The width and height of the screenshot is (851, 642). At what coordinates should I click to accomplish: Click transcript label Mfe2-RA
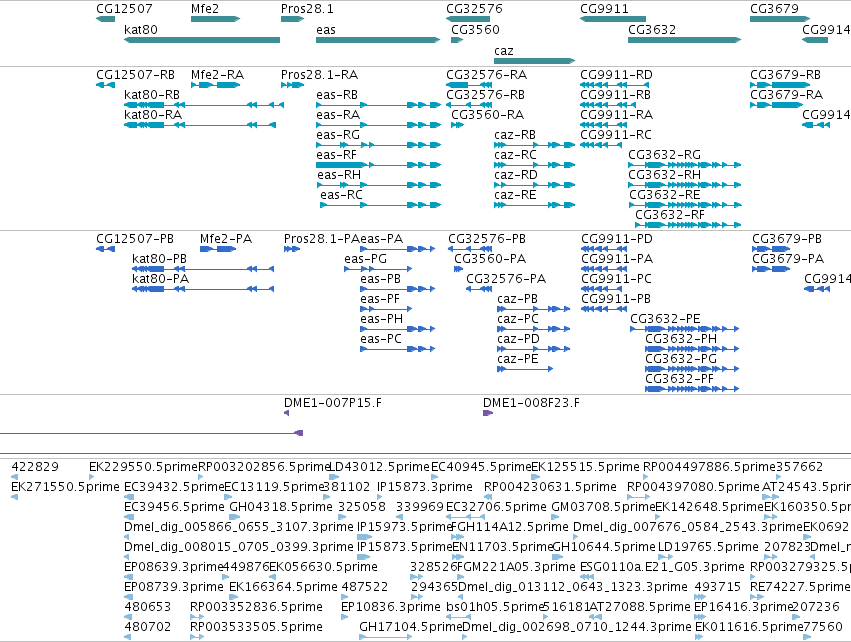218,74
